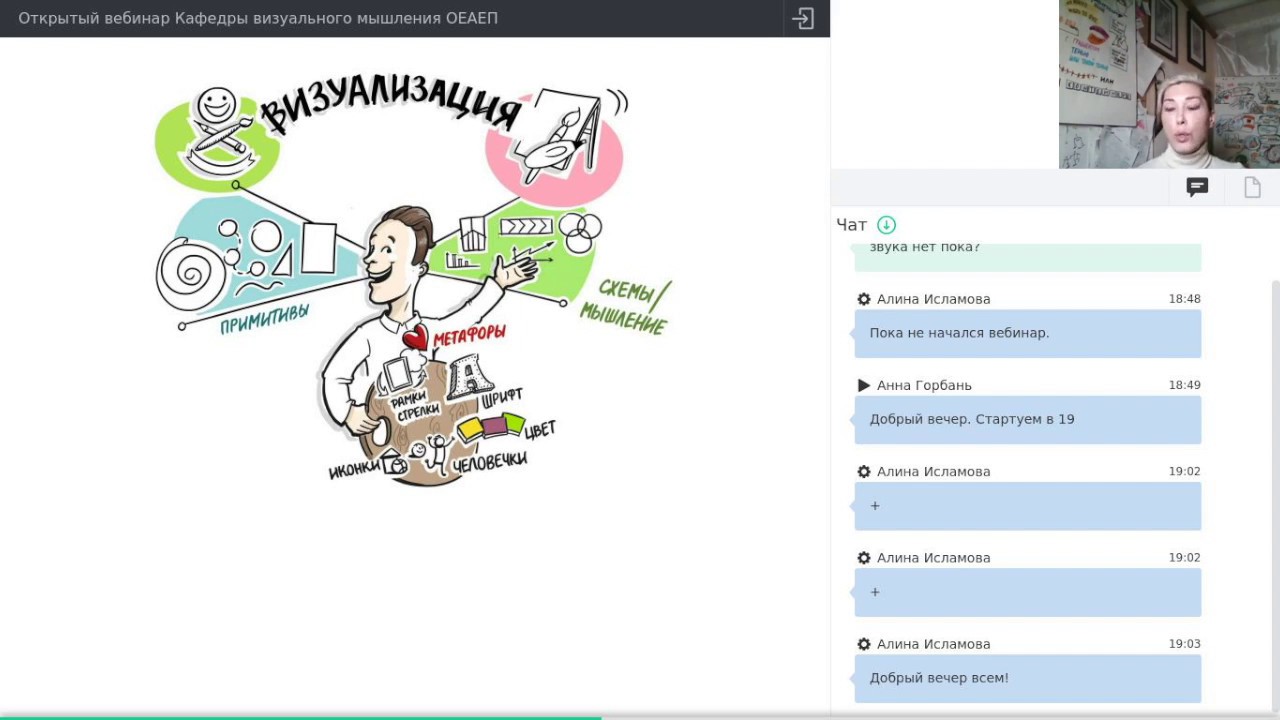Click the green progress bar at bottom
The image size is (1280, 720).
[300, 717]
